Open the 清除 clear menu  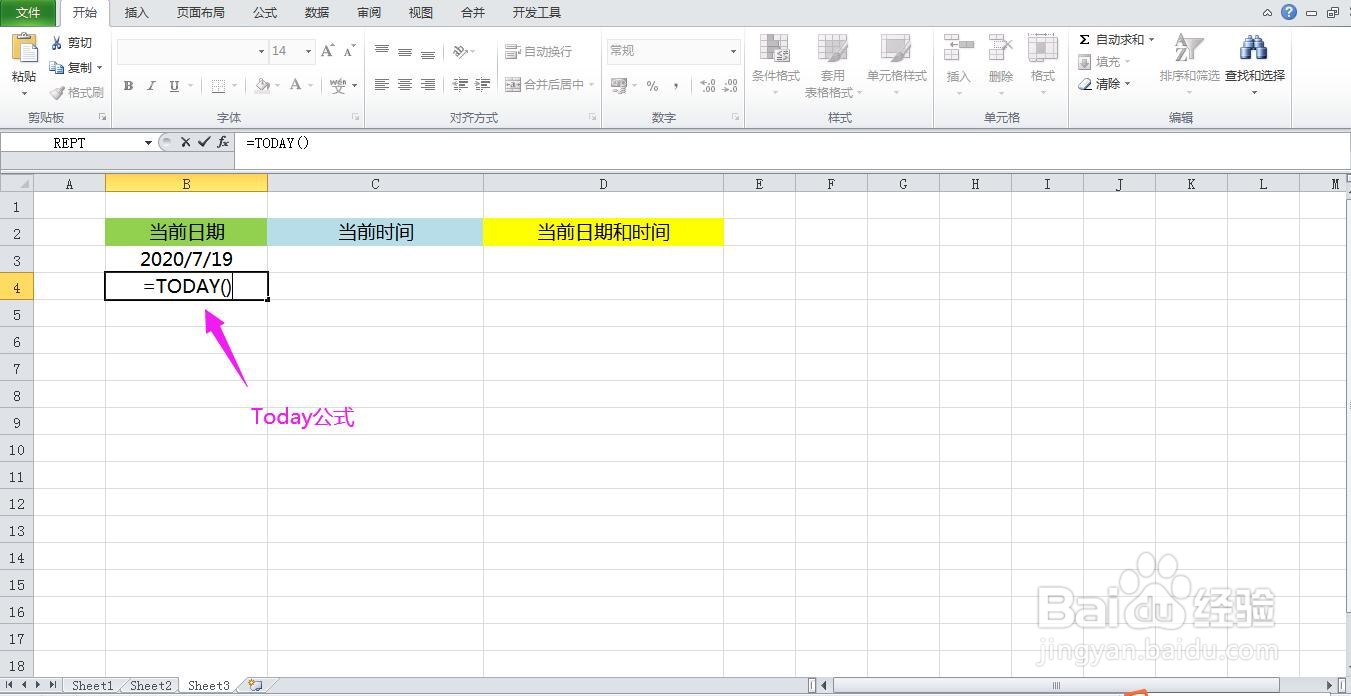(x=1104, y=84)
